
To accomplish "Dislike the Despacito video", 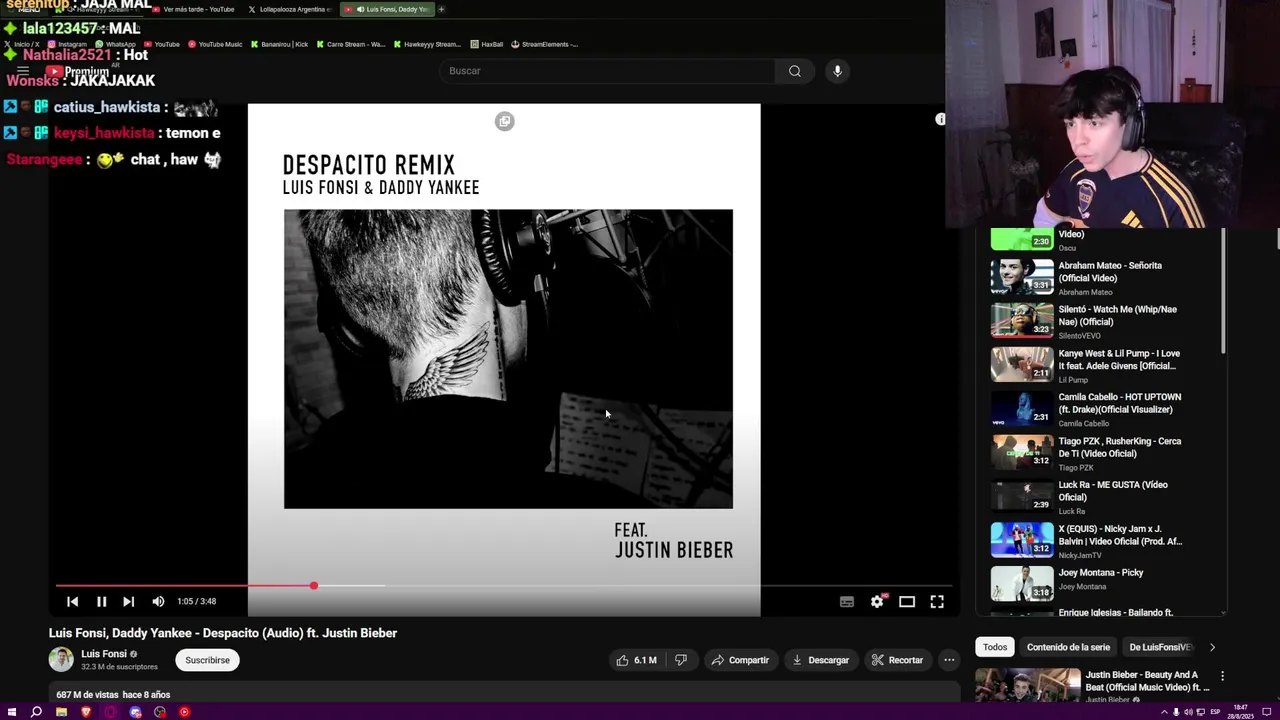I will pos(680,660).
